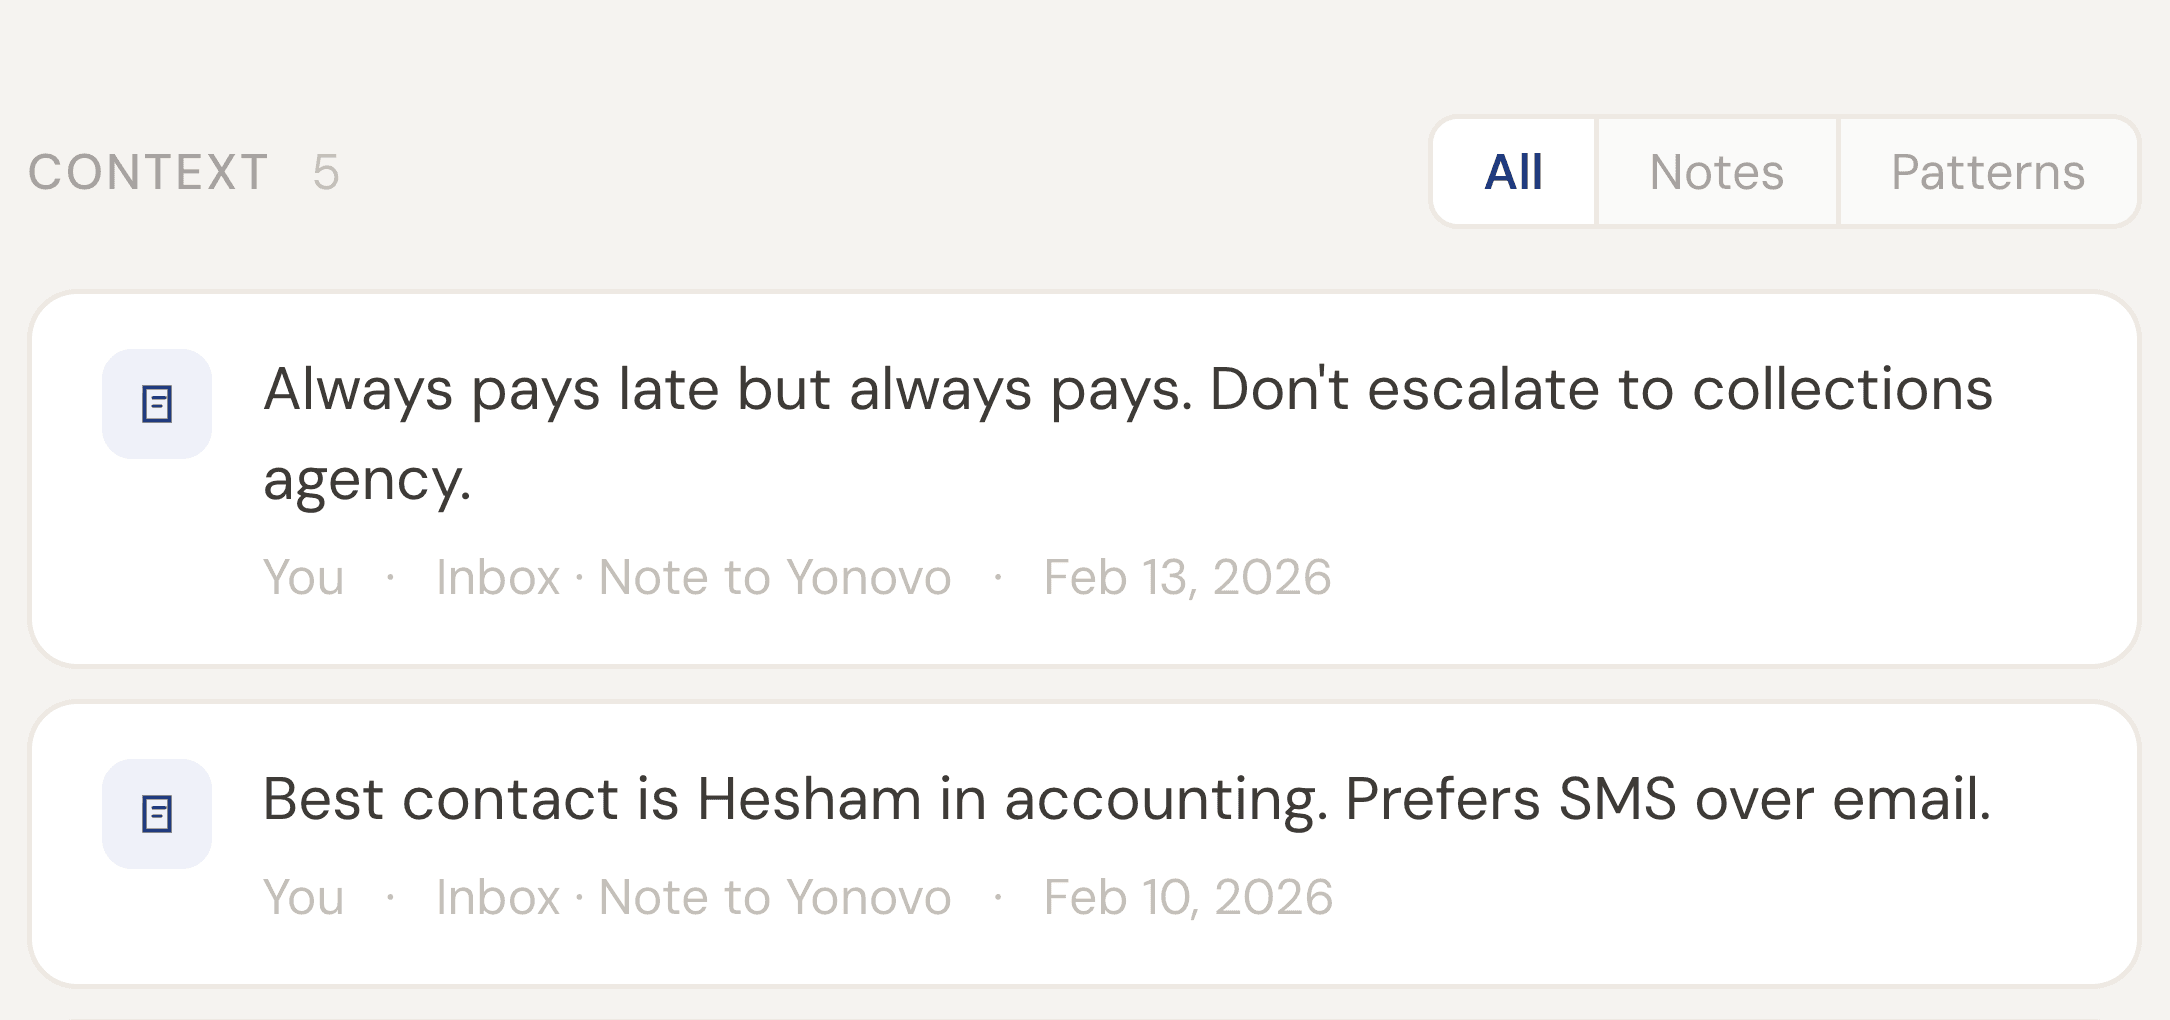
Task: Click the wrapped word "agency." in first note
Action: 366,480
